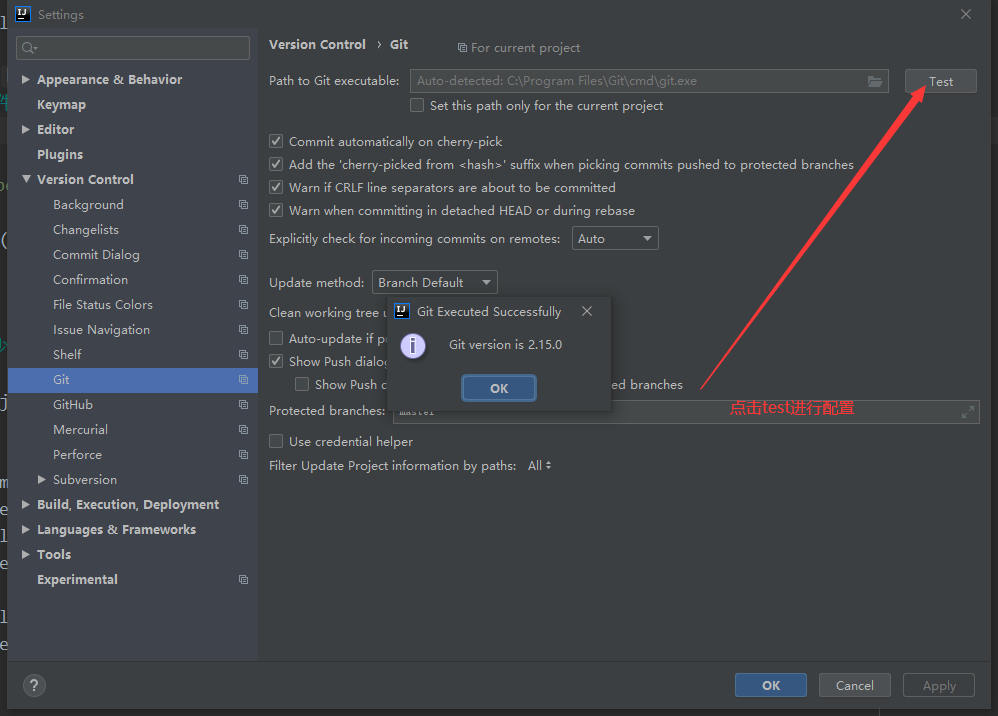Open the incoming commits Auto dropdown
The width and height of the screenshot is (998, 716).
(x=615, y=239)
